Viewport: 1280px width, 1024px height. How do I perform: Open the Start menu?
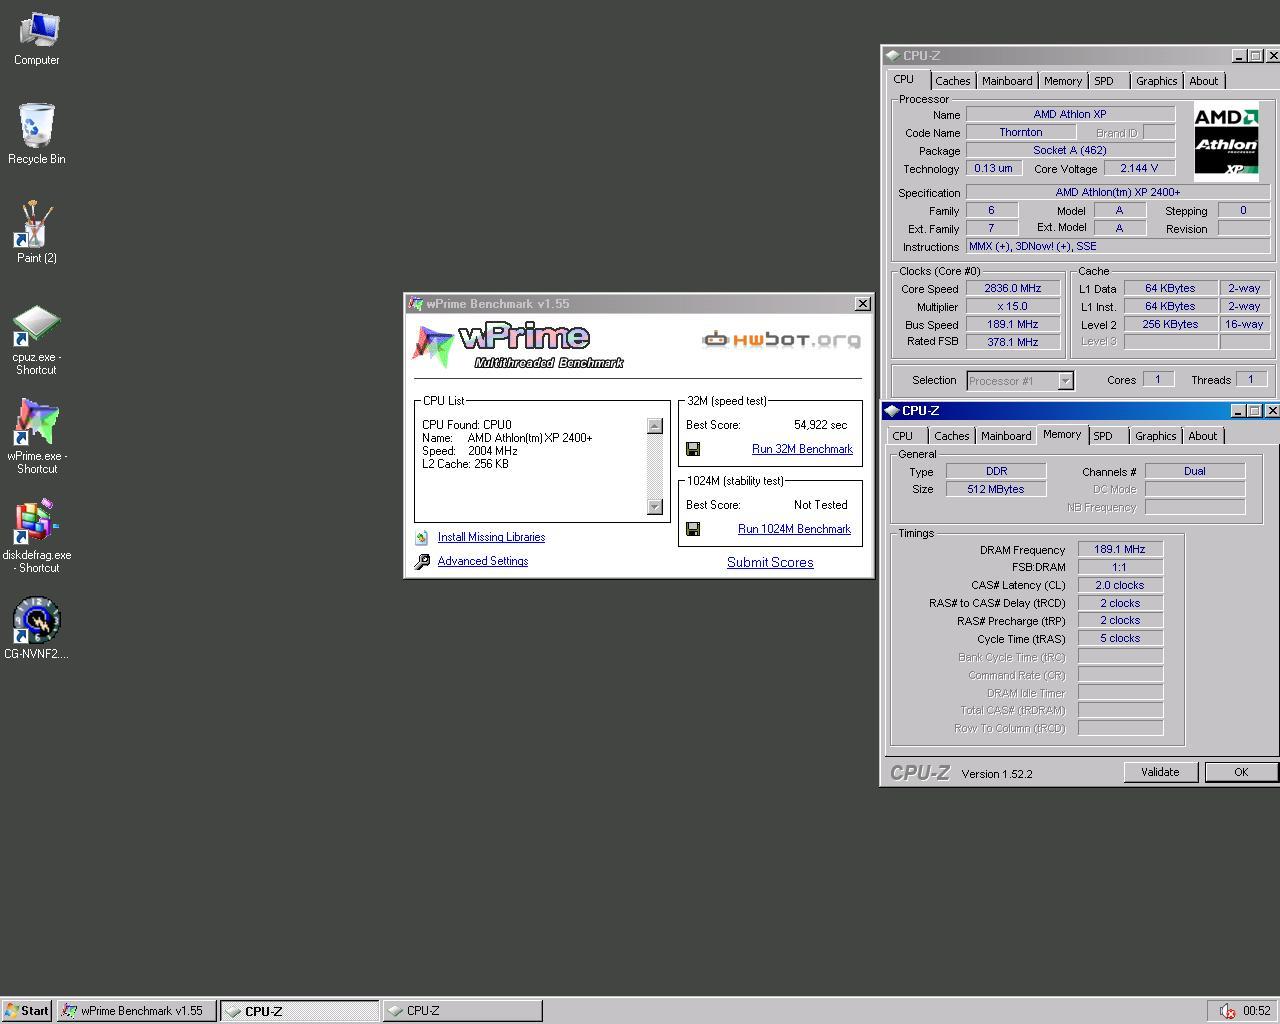pos(27,1011)
